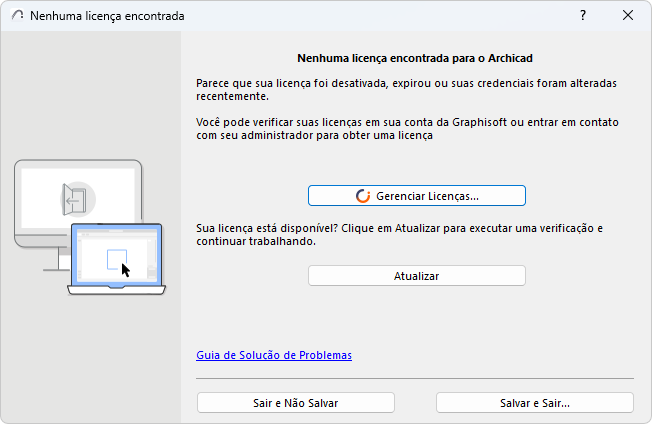Image resolution: width=652 pixels, height=424 pixels.
Task: Click Atualizar to recheck license
Action: coord(417,276)
